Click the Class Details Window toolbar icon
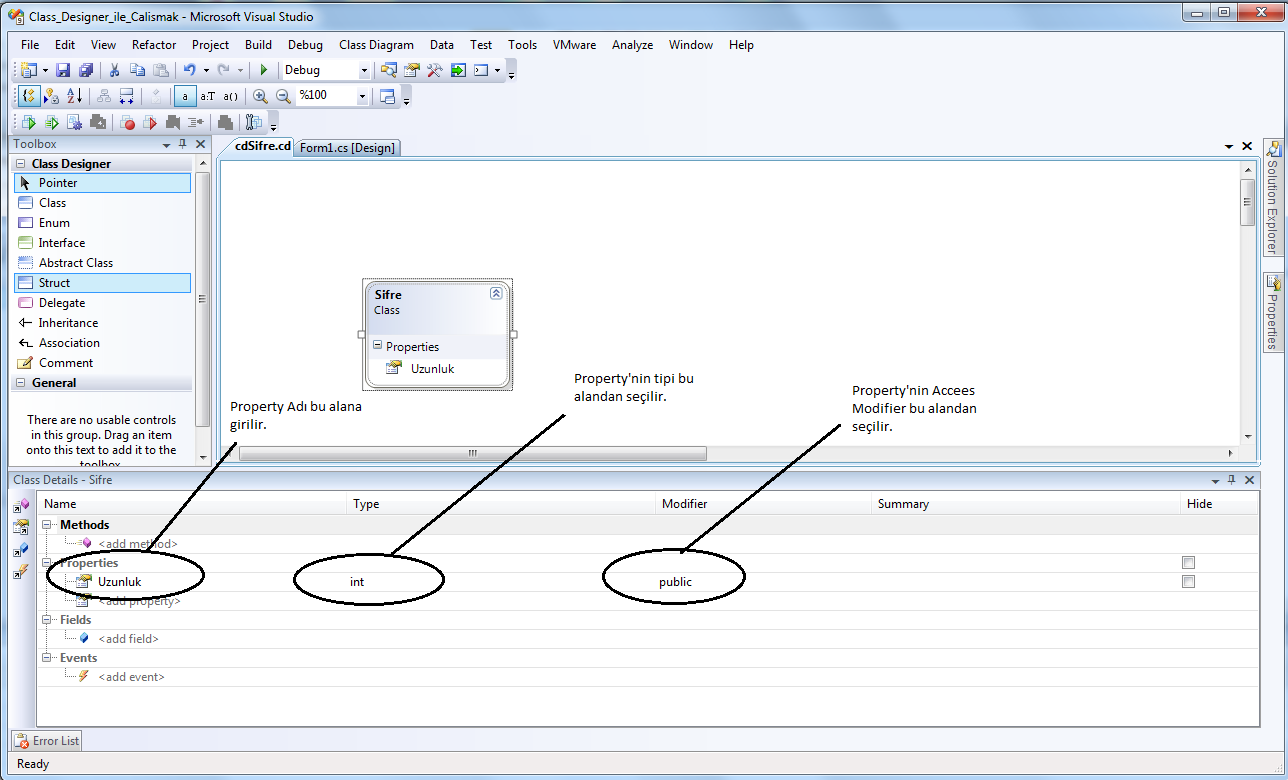 tap(387, 96)
